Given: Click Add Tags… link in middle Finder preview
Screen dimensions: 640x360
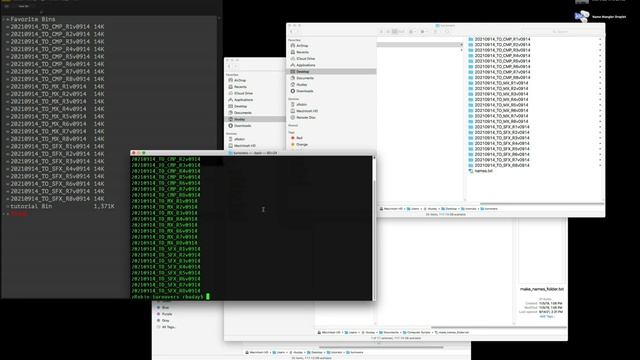Looking at the screenshot, I should coord(547,316).
